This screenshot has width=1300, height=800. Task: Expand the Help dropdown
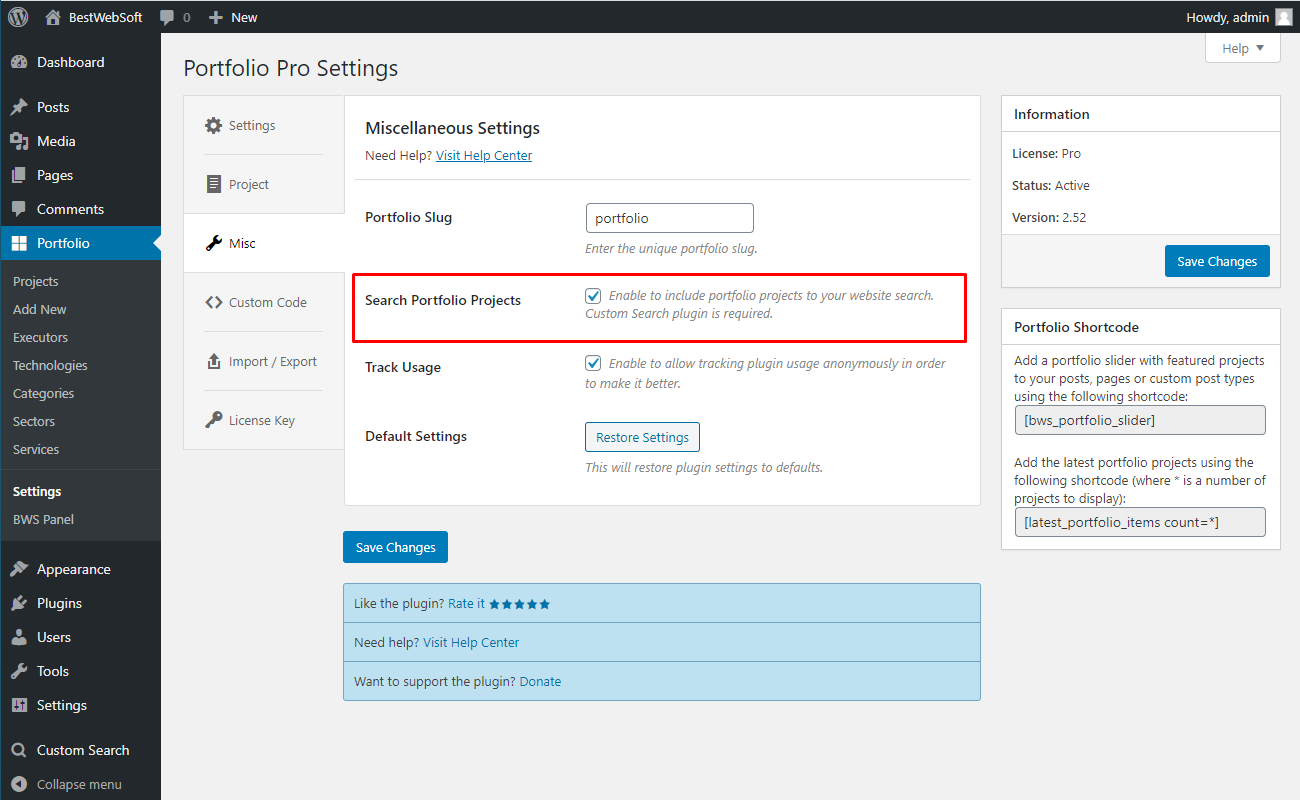click(x=1243, y=48)
